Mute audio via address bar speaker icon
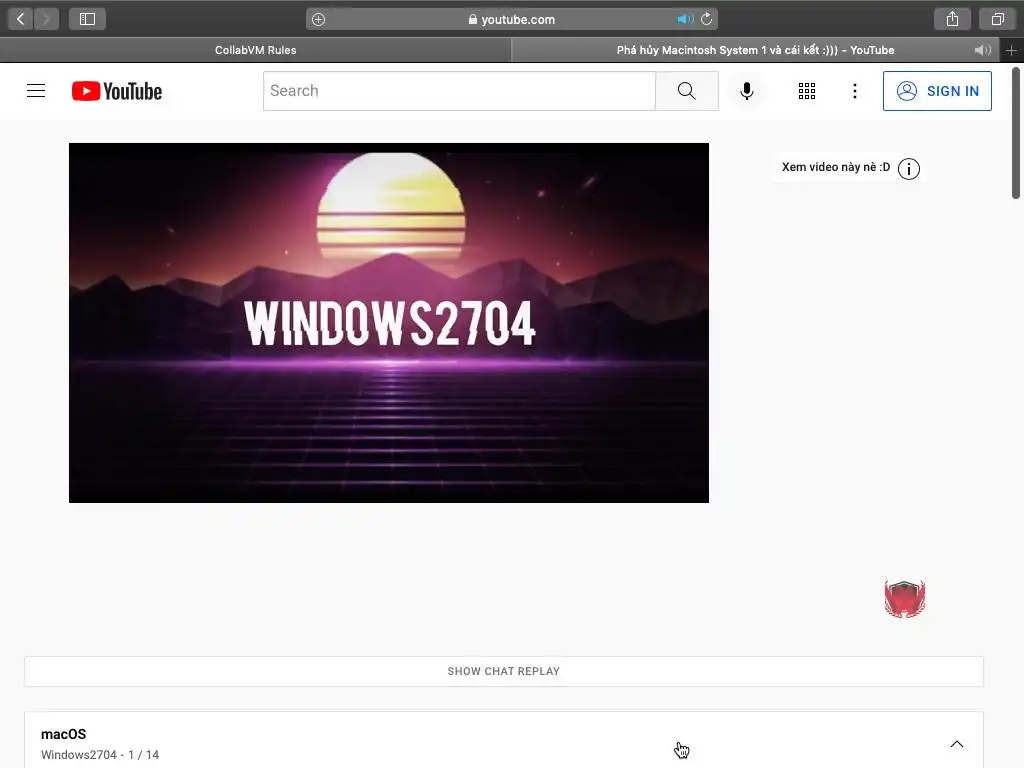 tap(684, 19)
